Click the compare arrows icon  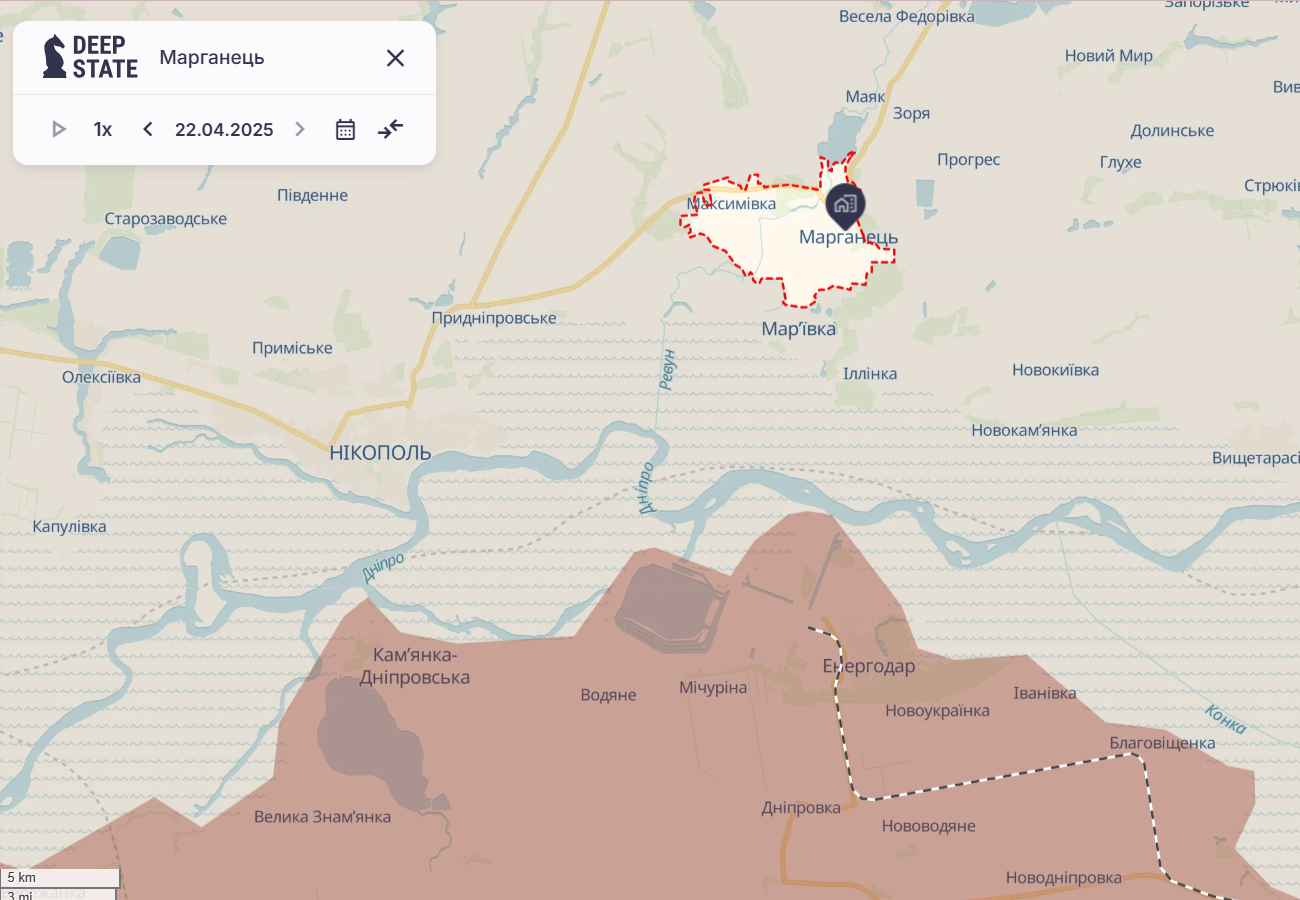coord(390,129)
